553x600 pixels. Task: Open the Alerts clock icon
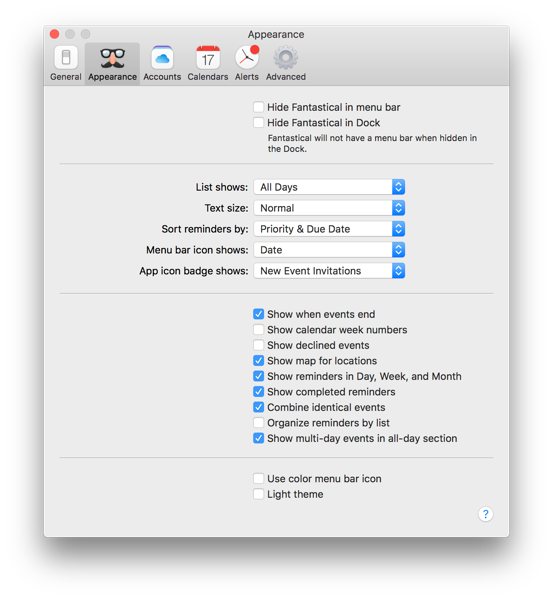click(247, 58)
